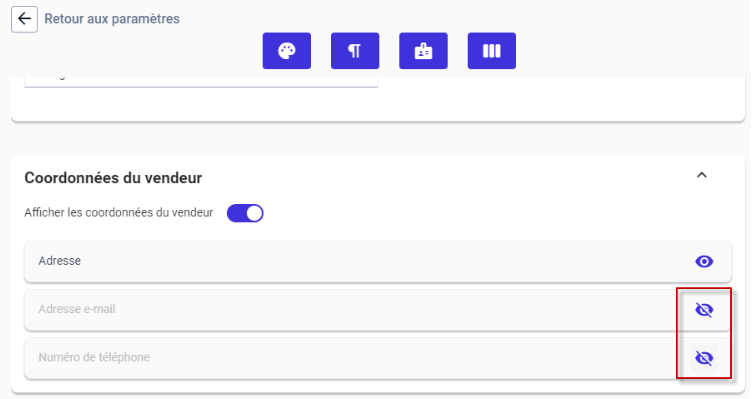Select the Adresse row
The image size is (753, 399).
pyautogui.click(x=378, y=261)
